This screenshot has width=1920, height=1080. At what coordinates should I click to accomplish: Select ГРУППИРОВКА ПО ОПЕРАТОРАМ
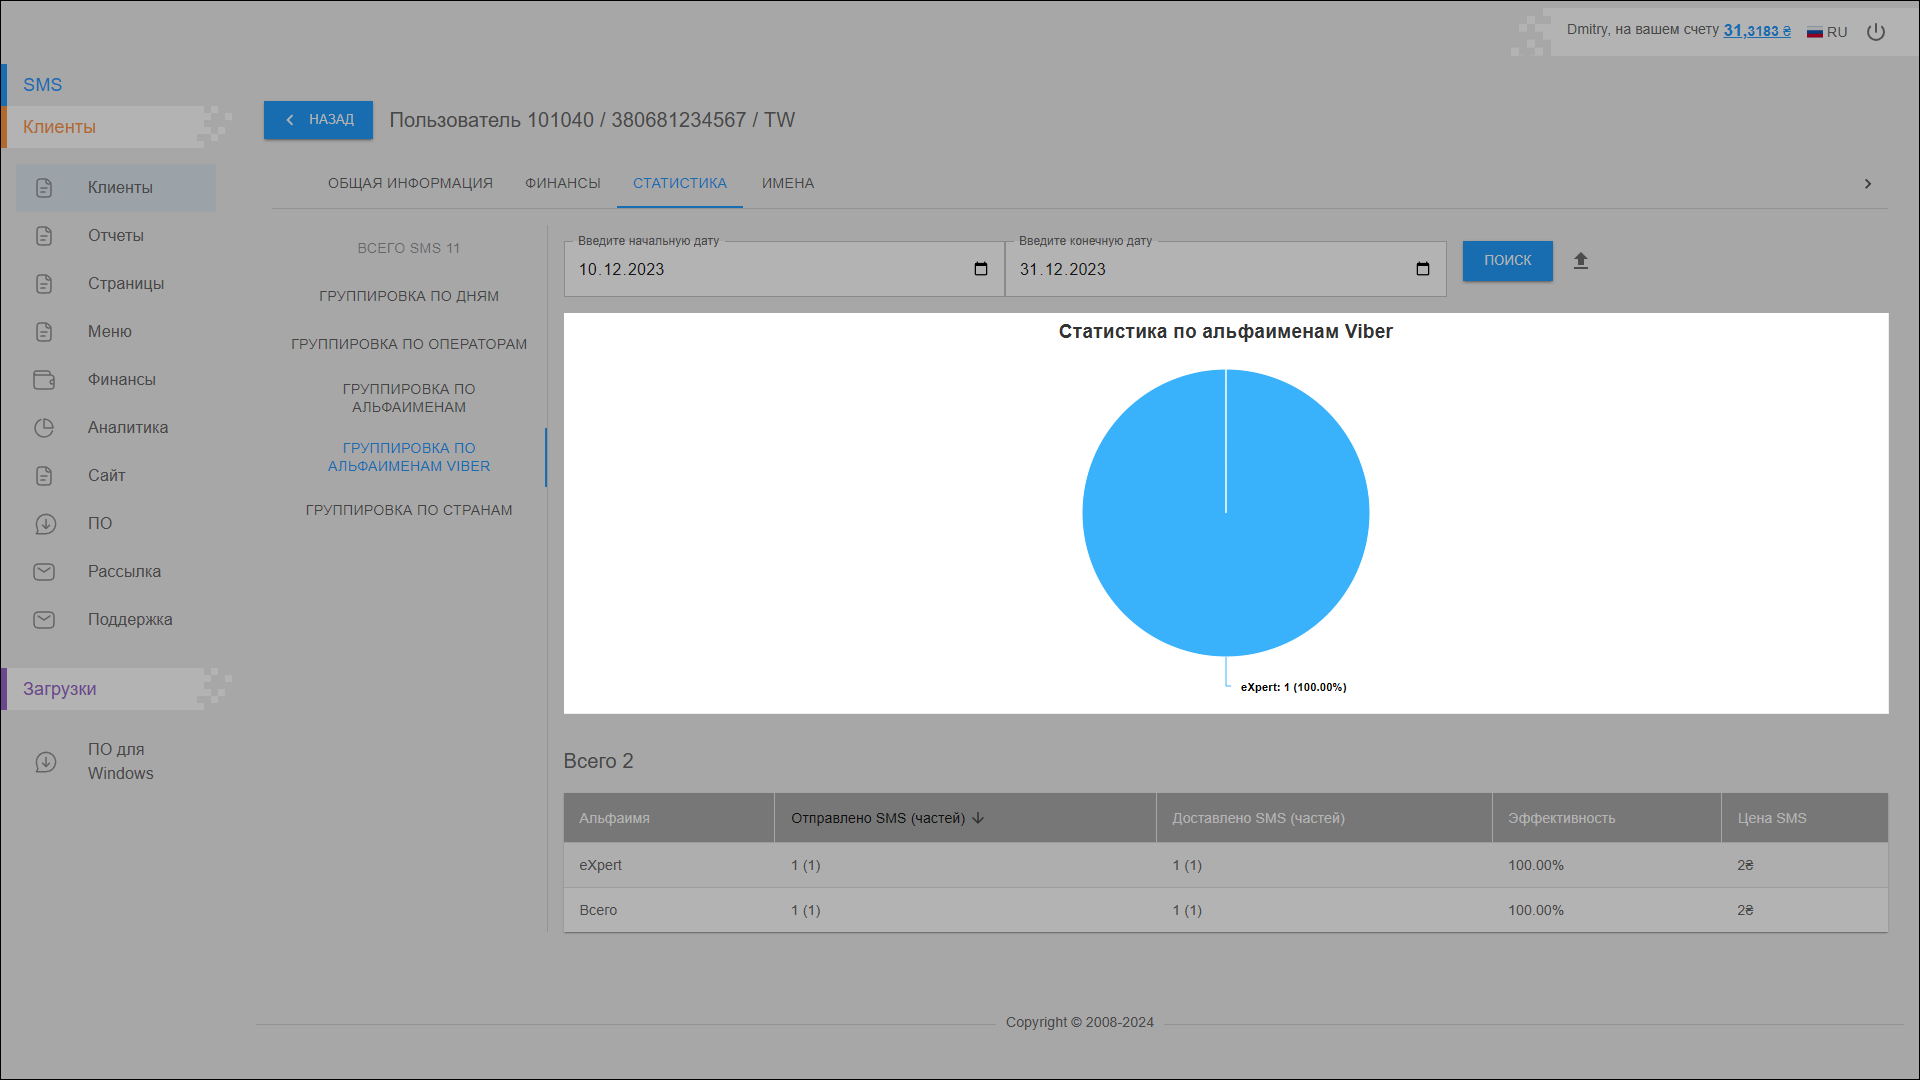[408, 344]
